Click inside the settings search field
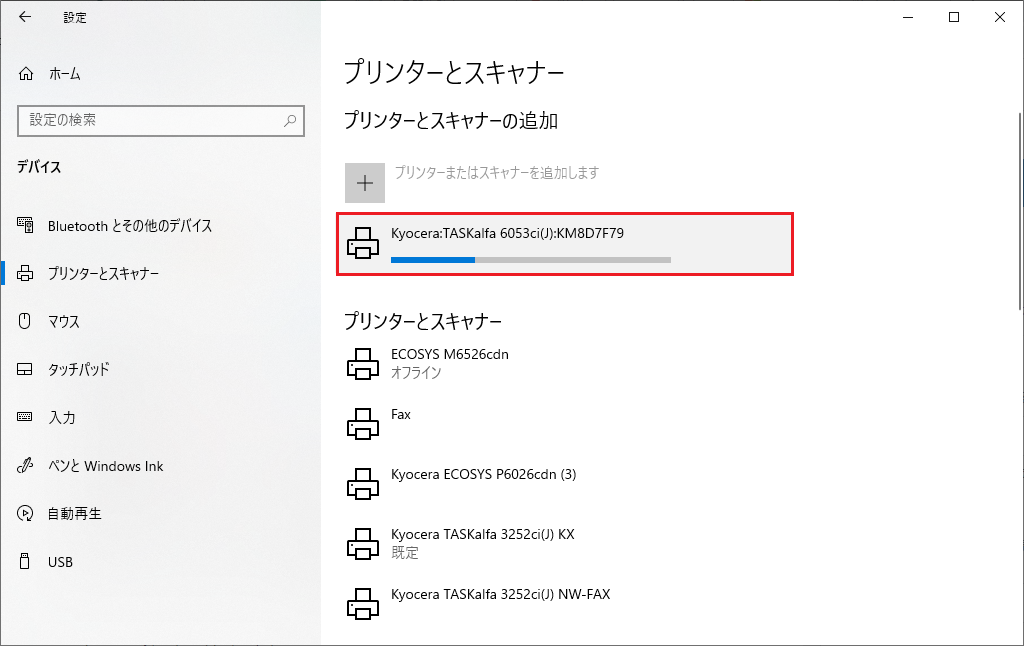This screenshot has height=646, width=1024. [x=150, y=120]
